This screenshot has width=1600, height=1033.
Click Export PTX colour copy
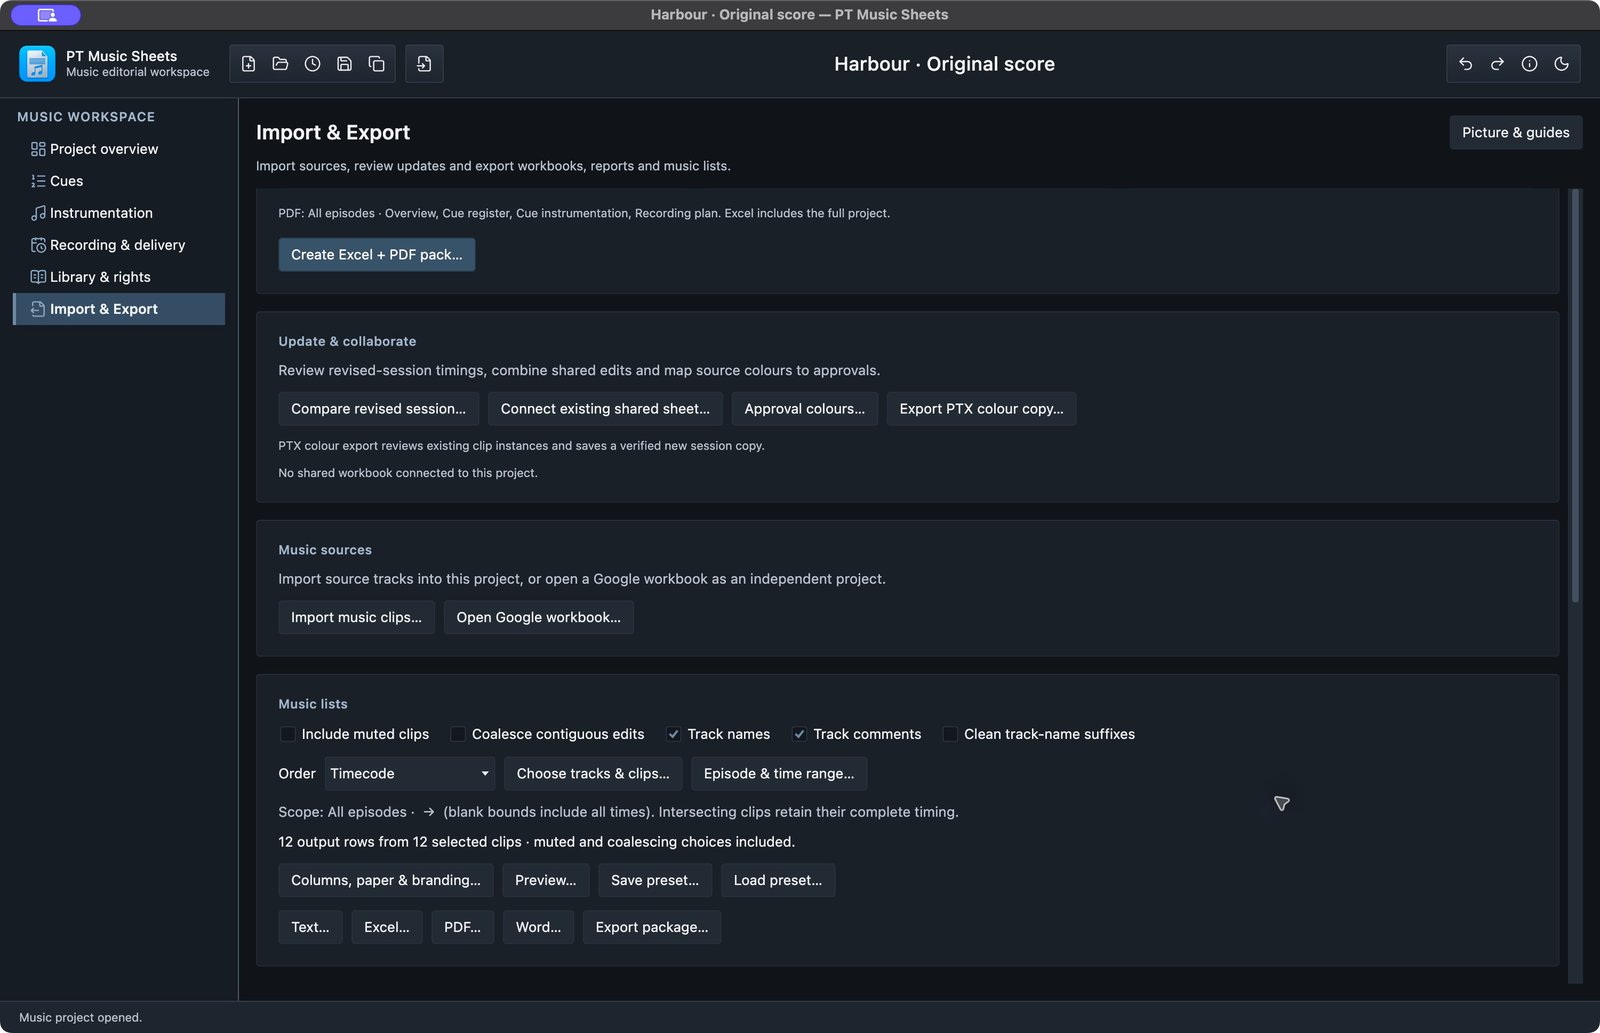coord(982,409)
